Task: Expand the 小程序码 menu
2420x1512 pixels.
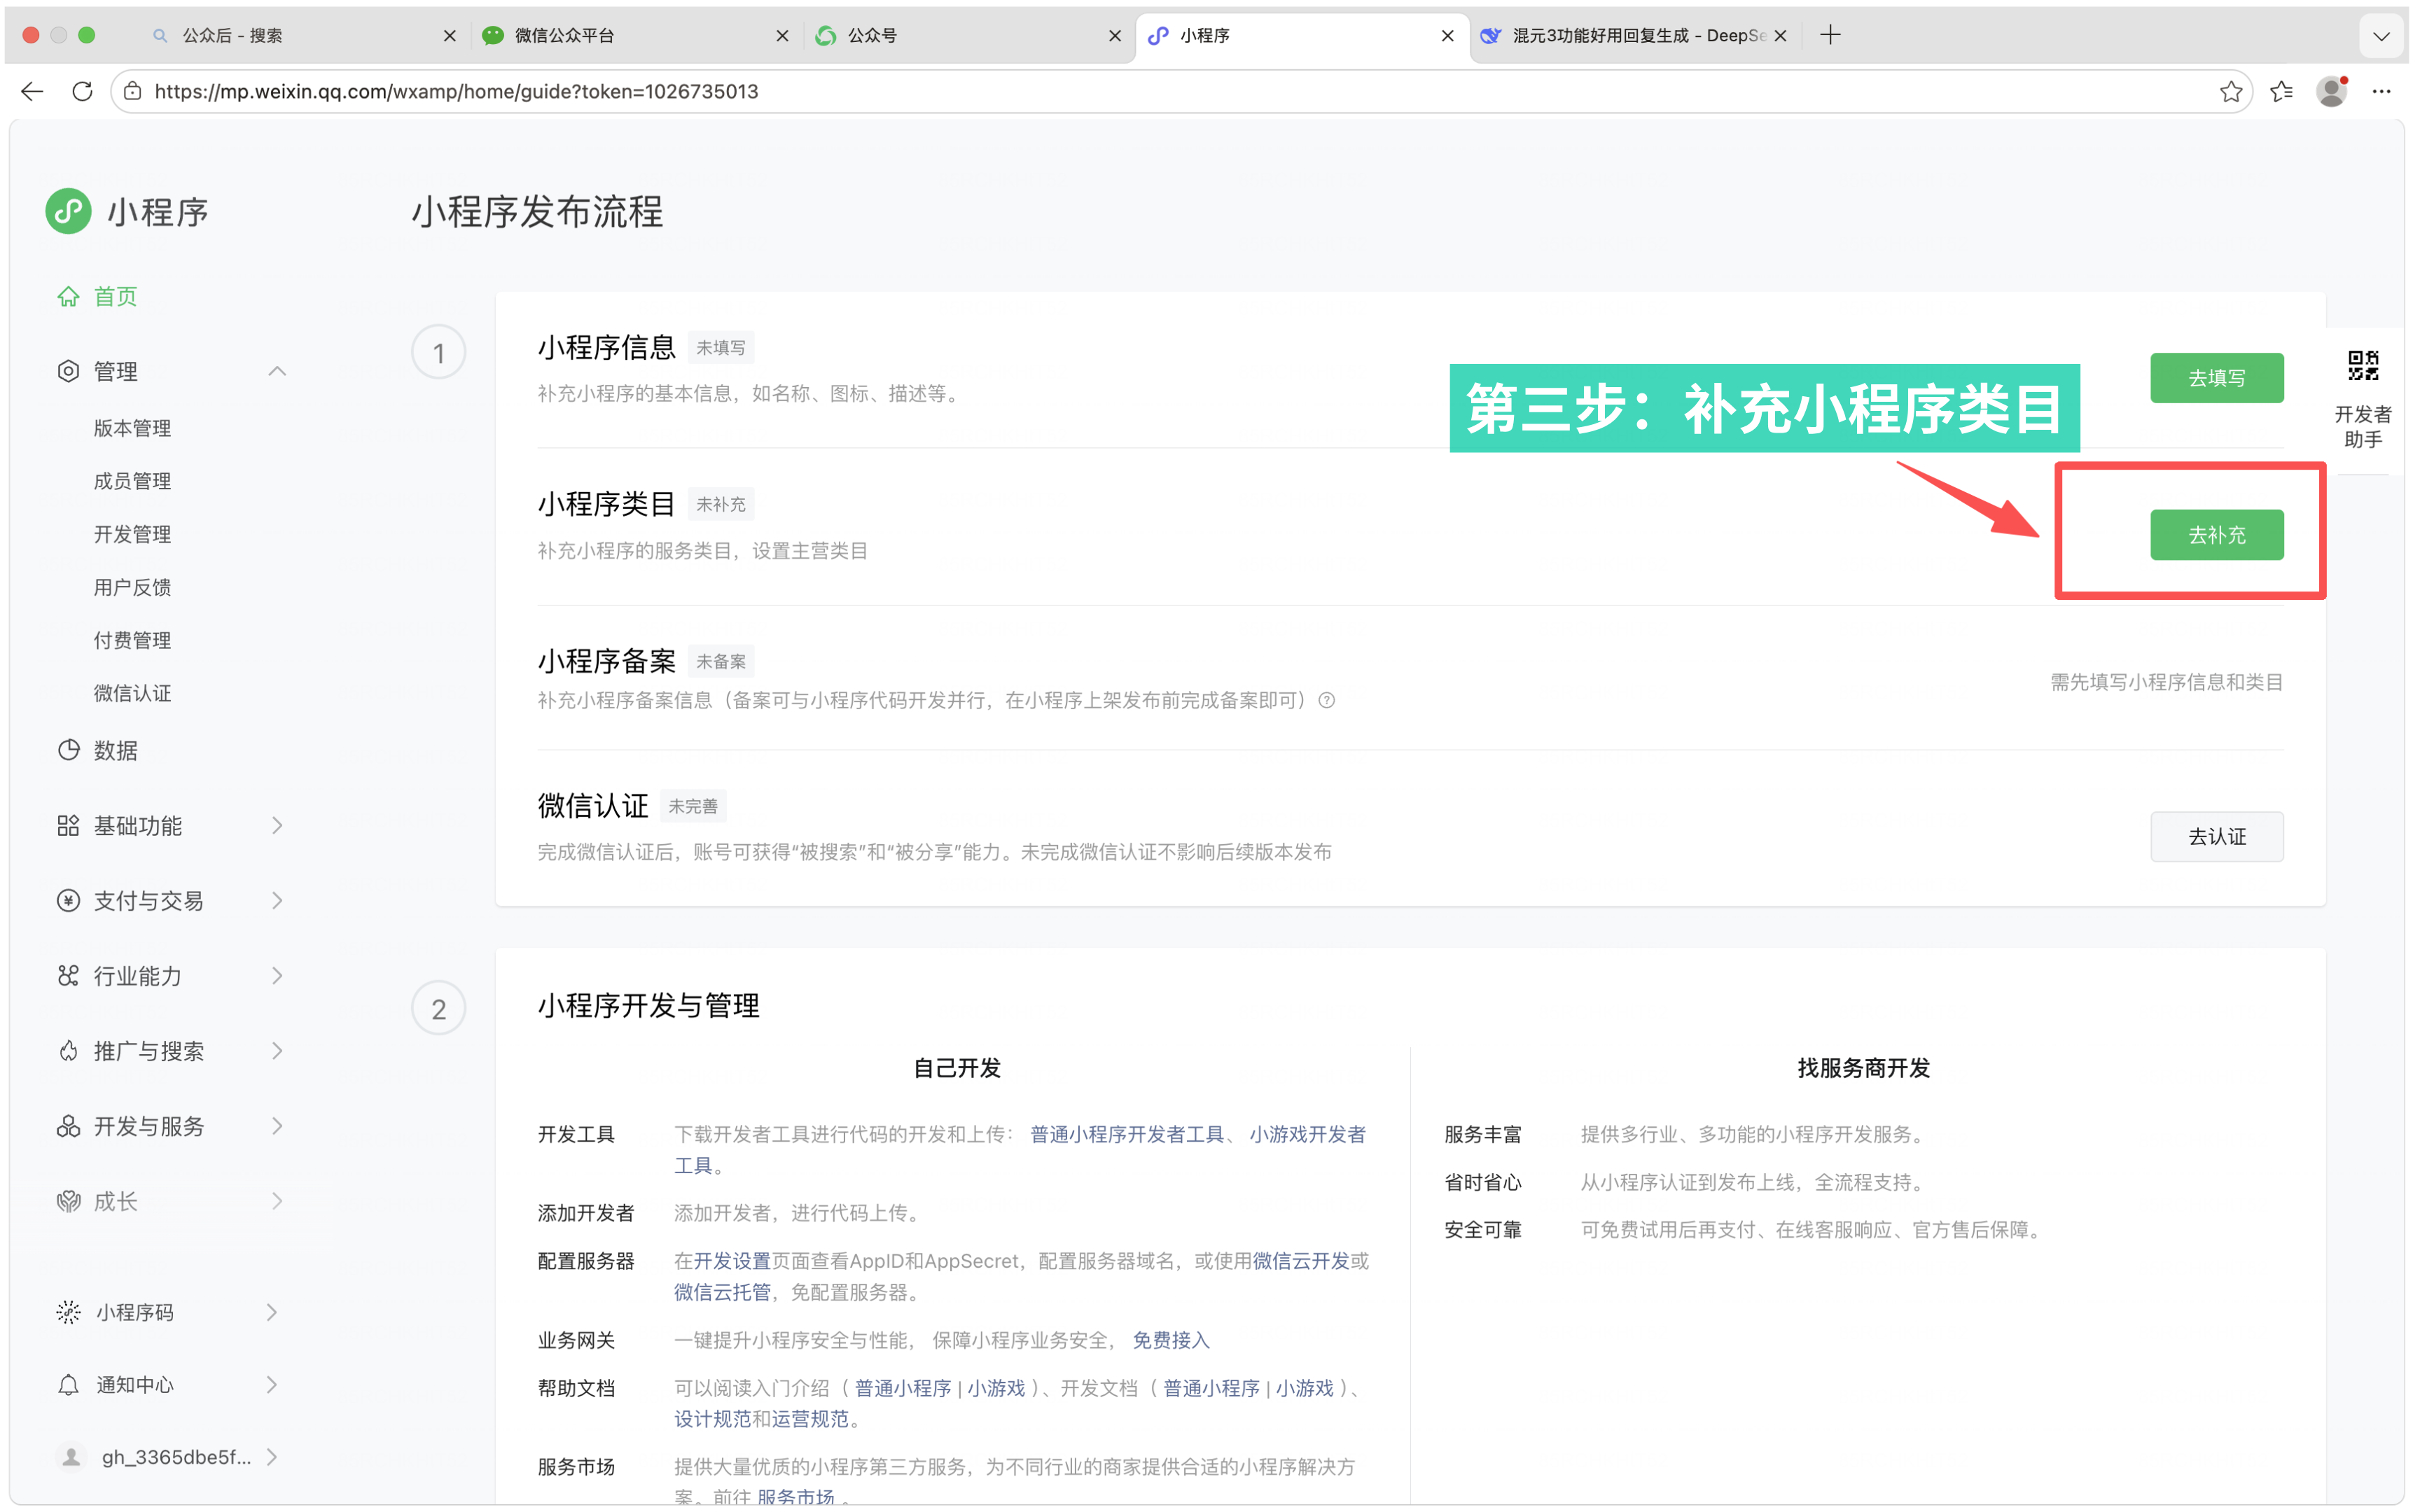Action: pyautogui.click(x=272, y=1312)
